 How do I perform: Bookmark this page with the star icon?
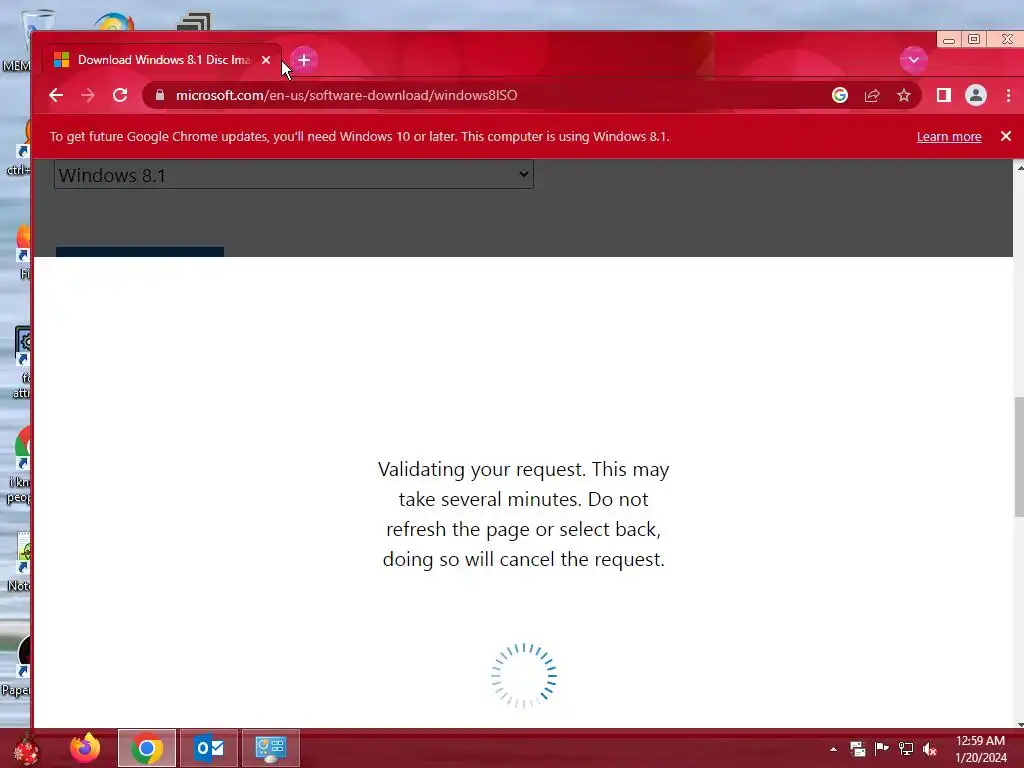point(904,95)
